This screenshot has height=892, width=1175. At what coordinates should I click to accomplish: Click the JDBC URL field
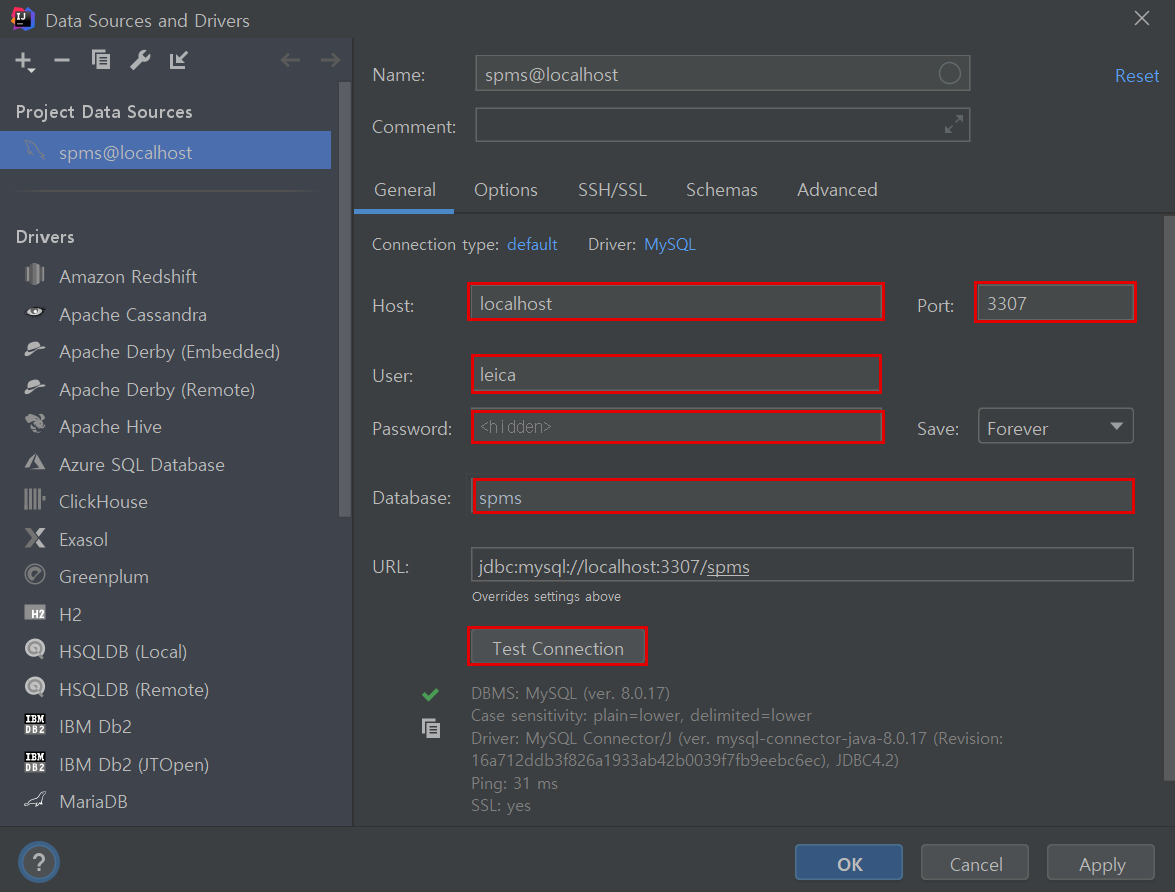pos(802,565)
